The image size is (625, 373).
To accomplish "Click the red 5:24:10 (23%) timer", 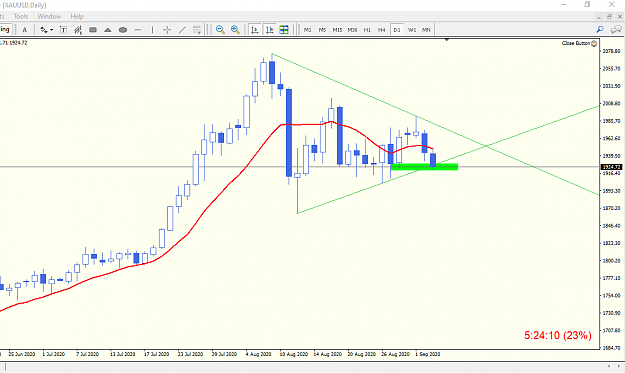I will click(x=558, y=336).
